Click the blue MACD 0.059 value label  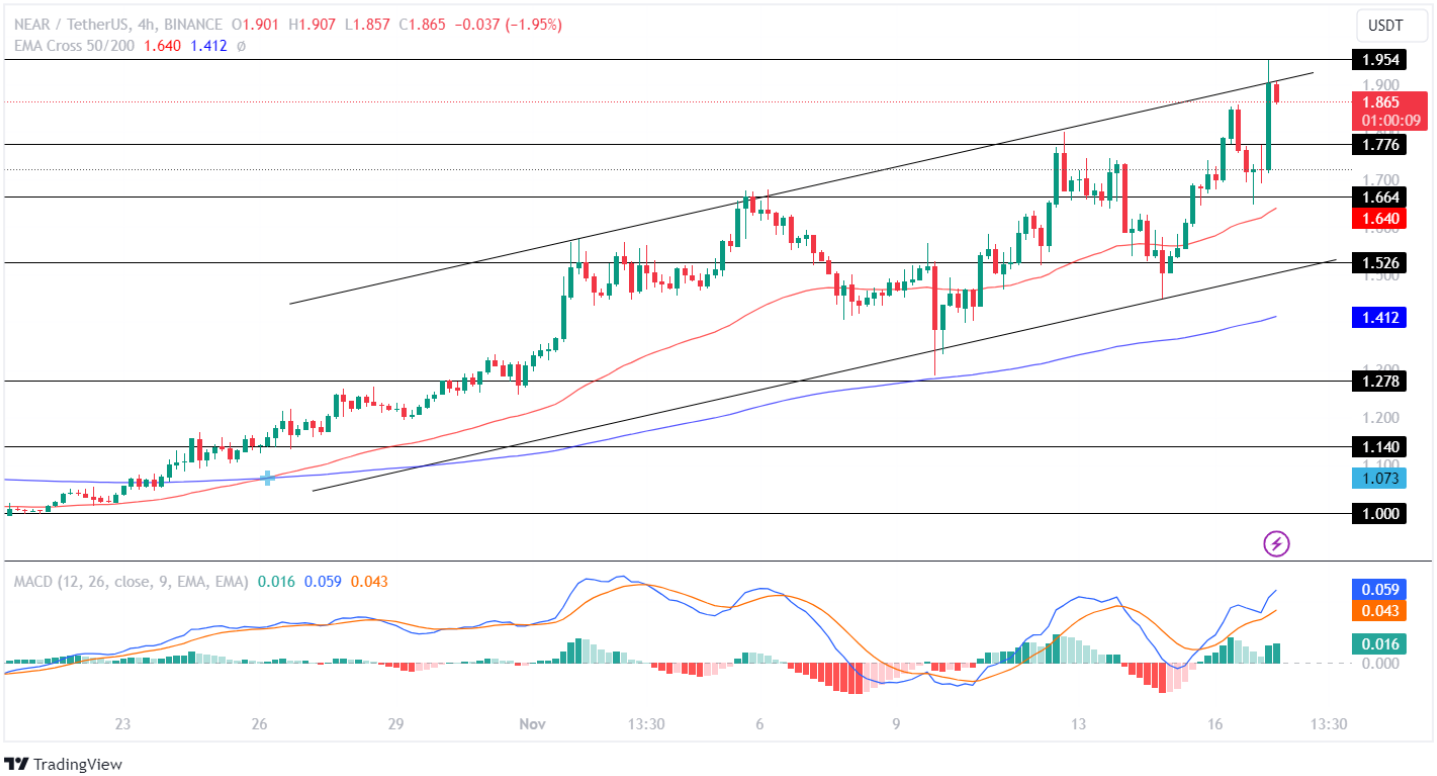coord(1378,590)
